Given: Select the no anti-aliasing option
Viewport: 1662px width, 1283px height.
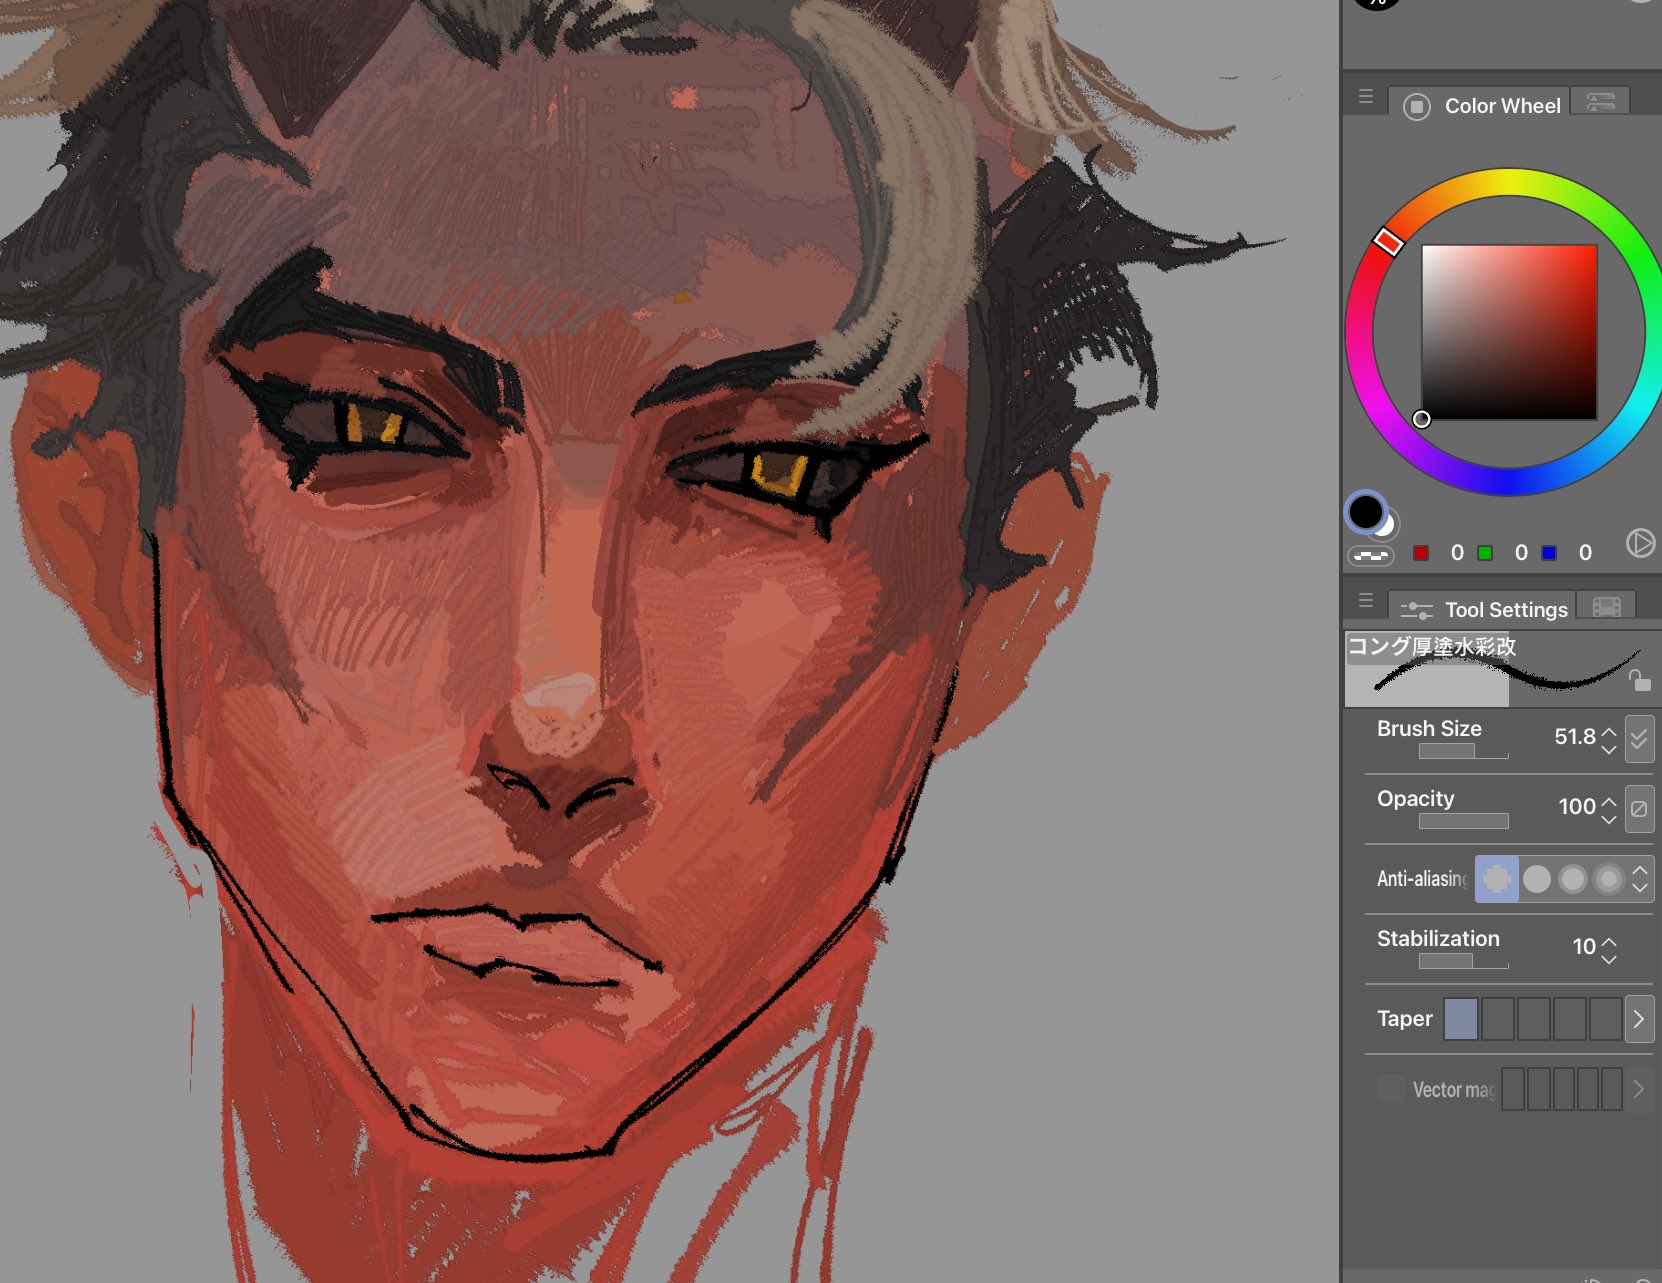Looking at the screenshot, I should (1497, 879).
